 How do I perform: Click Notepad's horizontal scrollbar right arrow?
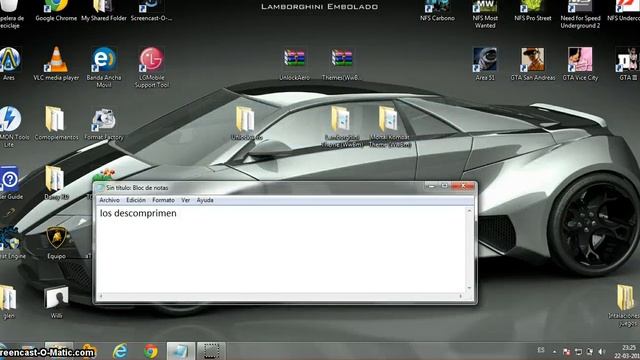[x=461, y=296]
